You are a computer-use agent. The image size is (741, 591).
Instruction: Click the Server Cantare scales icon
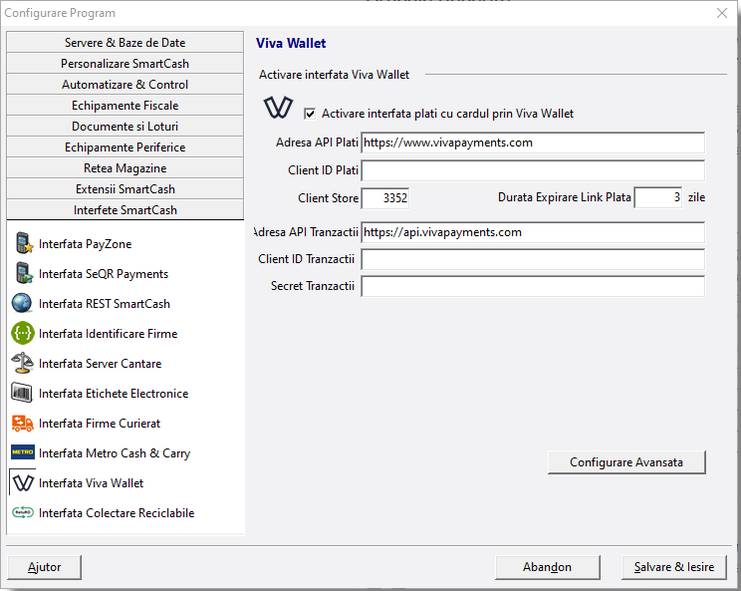[x=22, y=363]
